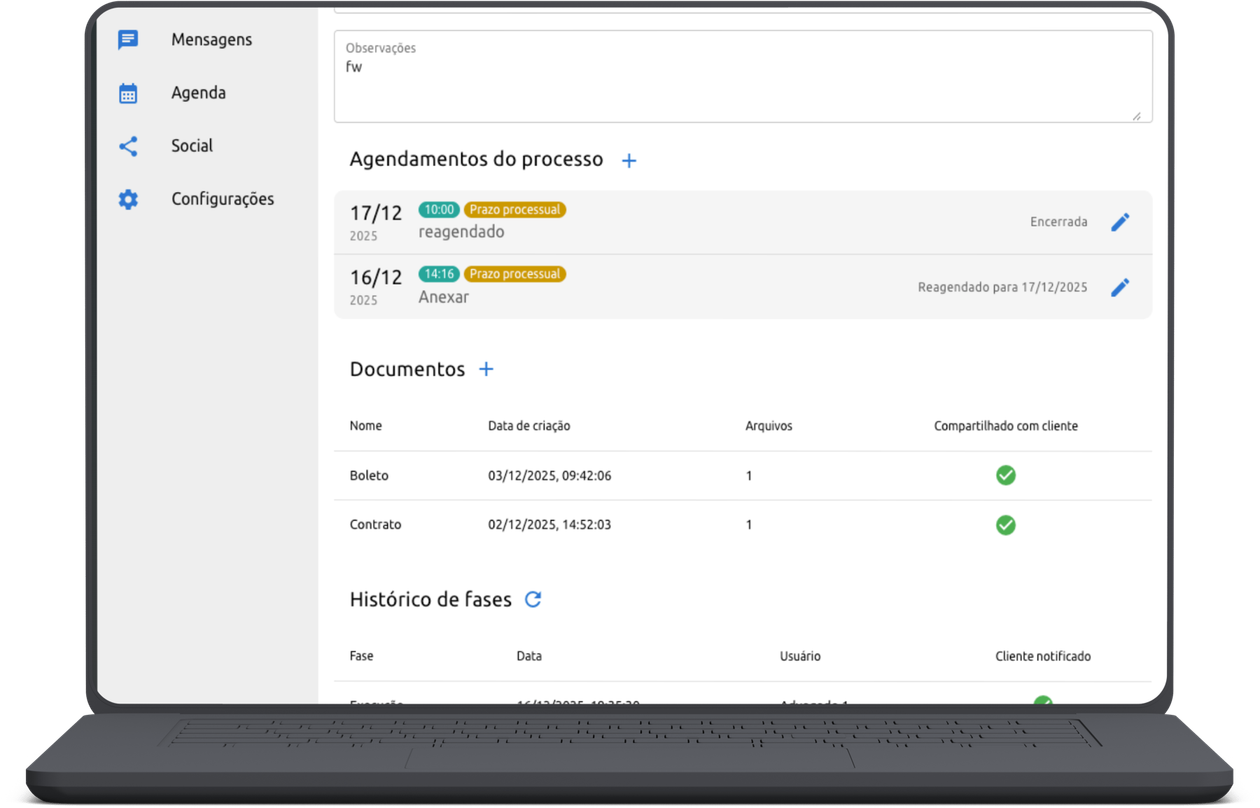Click the 14:16 time badge
Image resolution: width=1260 pixels, height=808 pixels.
pyautogui.click(x=439, y=274)
